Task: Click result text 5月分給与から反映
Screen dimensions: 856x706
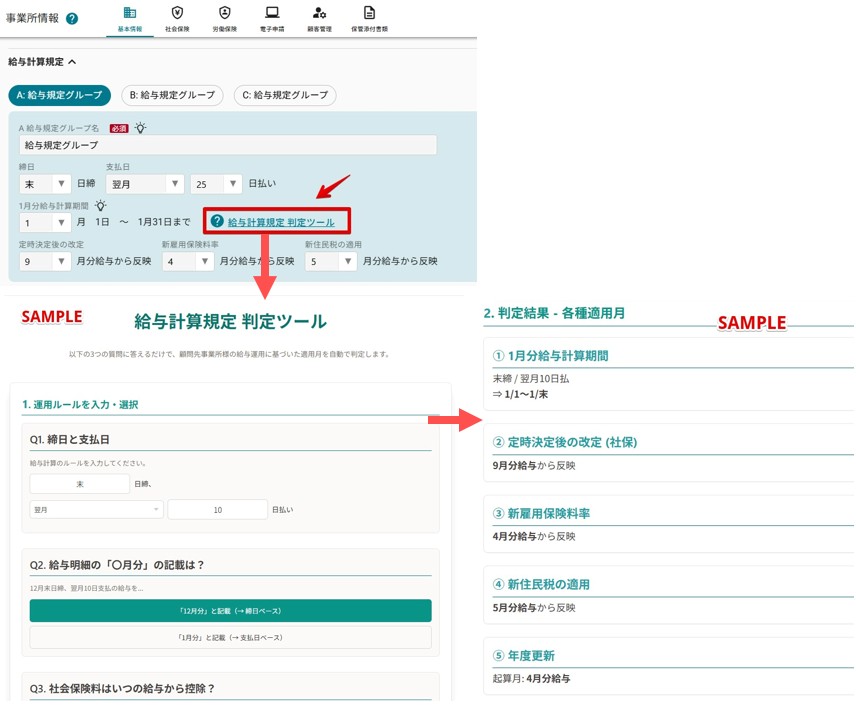Action: (534, 607)
